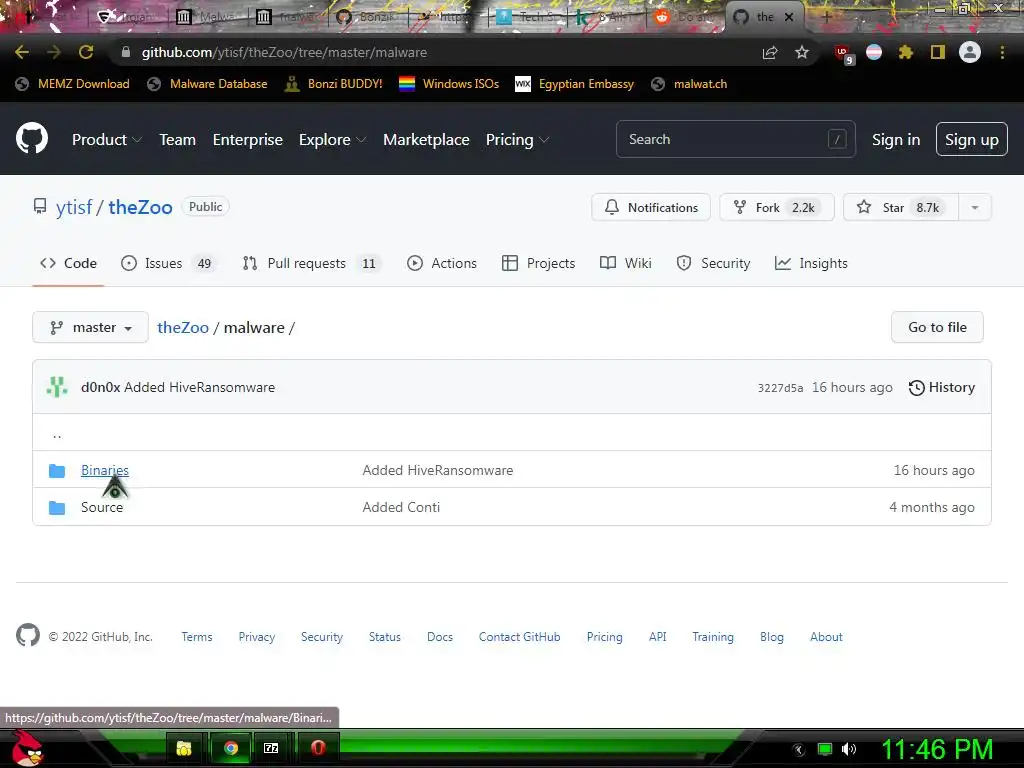This screenshot has width=1024, height=768.
Task: Open the Chrome profile avatar
Action: [x=970, y=52]
